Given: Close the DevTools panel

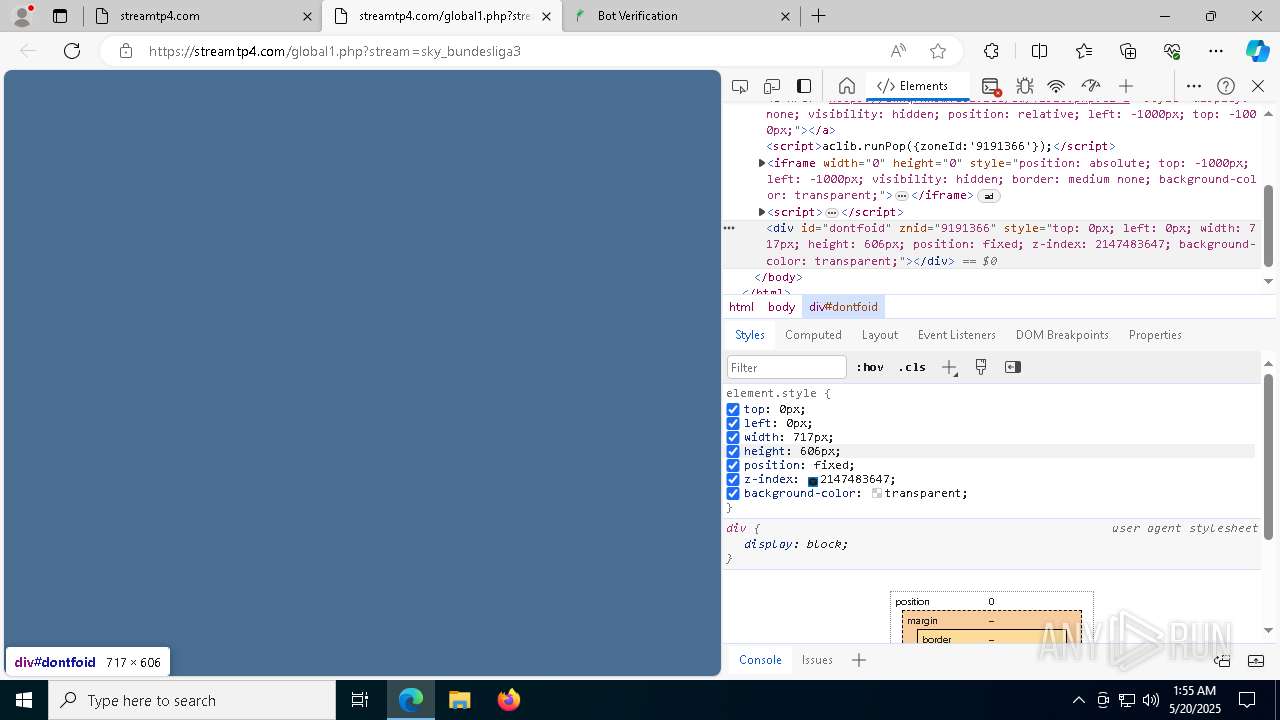Looking at the screenshot, I should 1258,86.
